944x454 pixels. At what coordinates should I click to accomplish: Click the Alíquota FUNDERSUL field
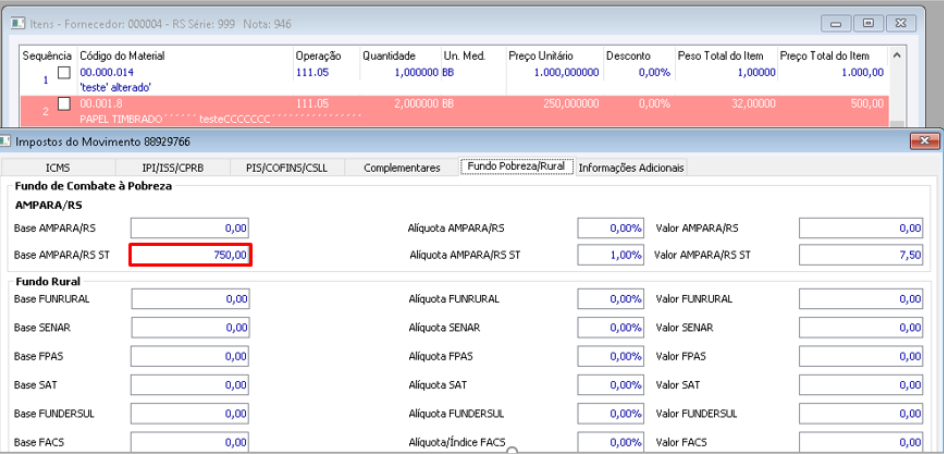[610, 414]
